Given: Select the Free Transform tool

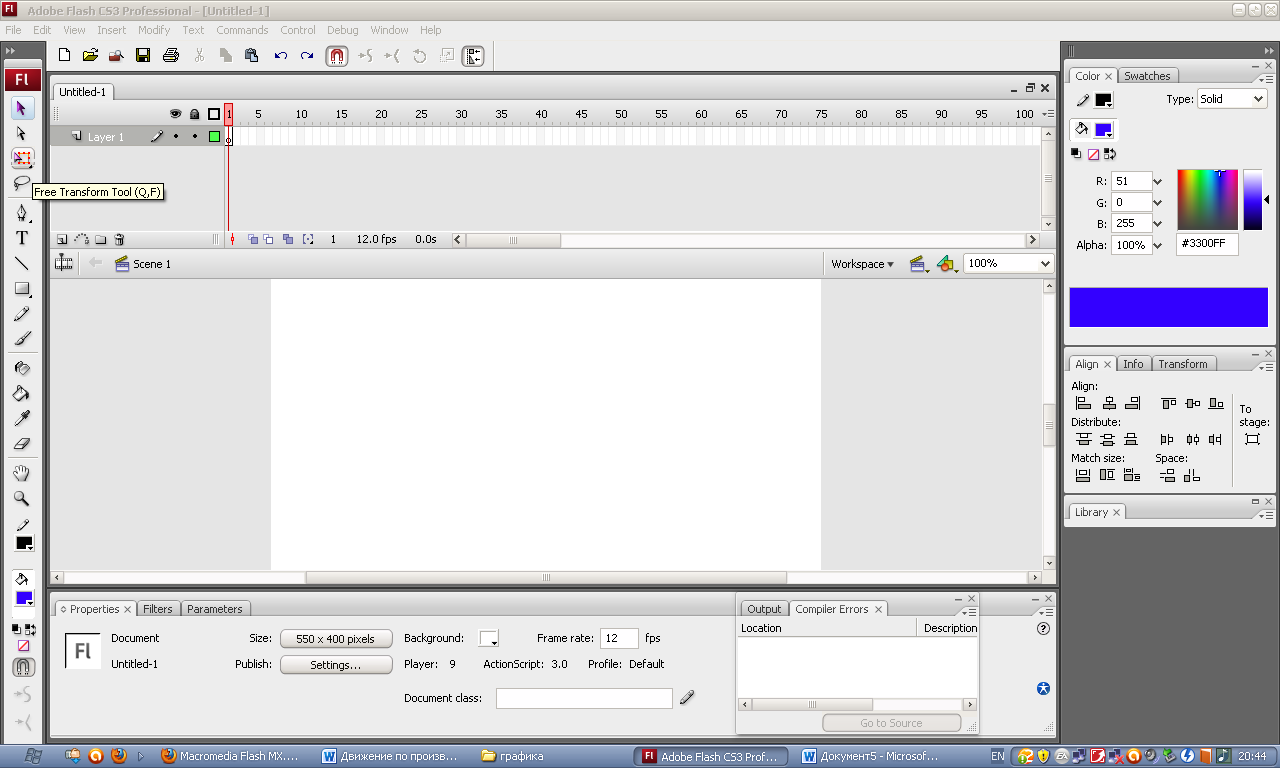Looking at the screenshot, I should tap(22, 158).
